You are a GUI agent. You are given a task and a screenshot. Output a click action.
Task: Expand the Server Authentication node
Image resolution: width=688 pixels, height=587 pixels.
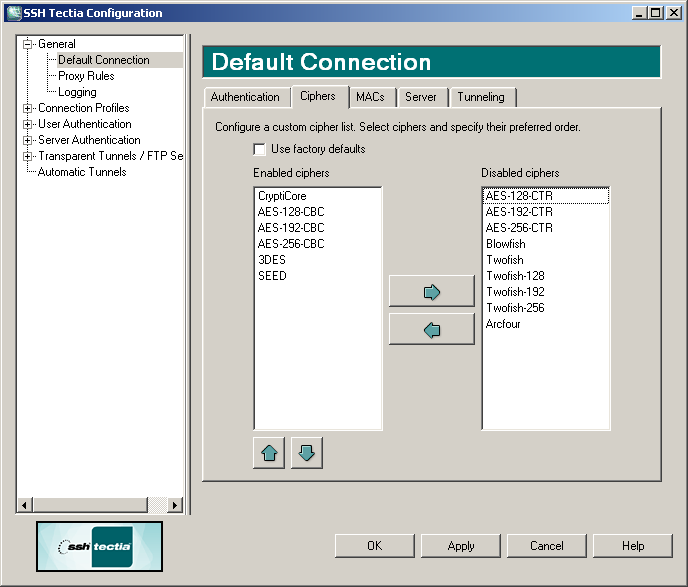(x=28, y=140)
